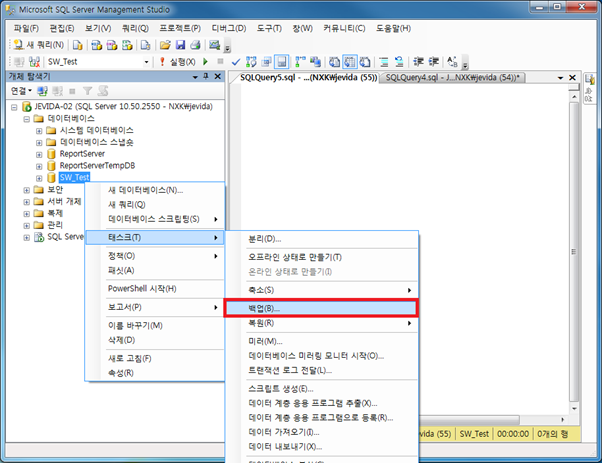Click the 실행(X) execute button
The width and height of the screenshot is (602, 463).
point(177,61)
